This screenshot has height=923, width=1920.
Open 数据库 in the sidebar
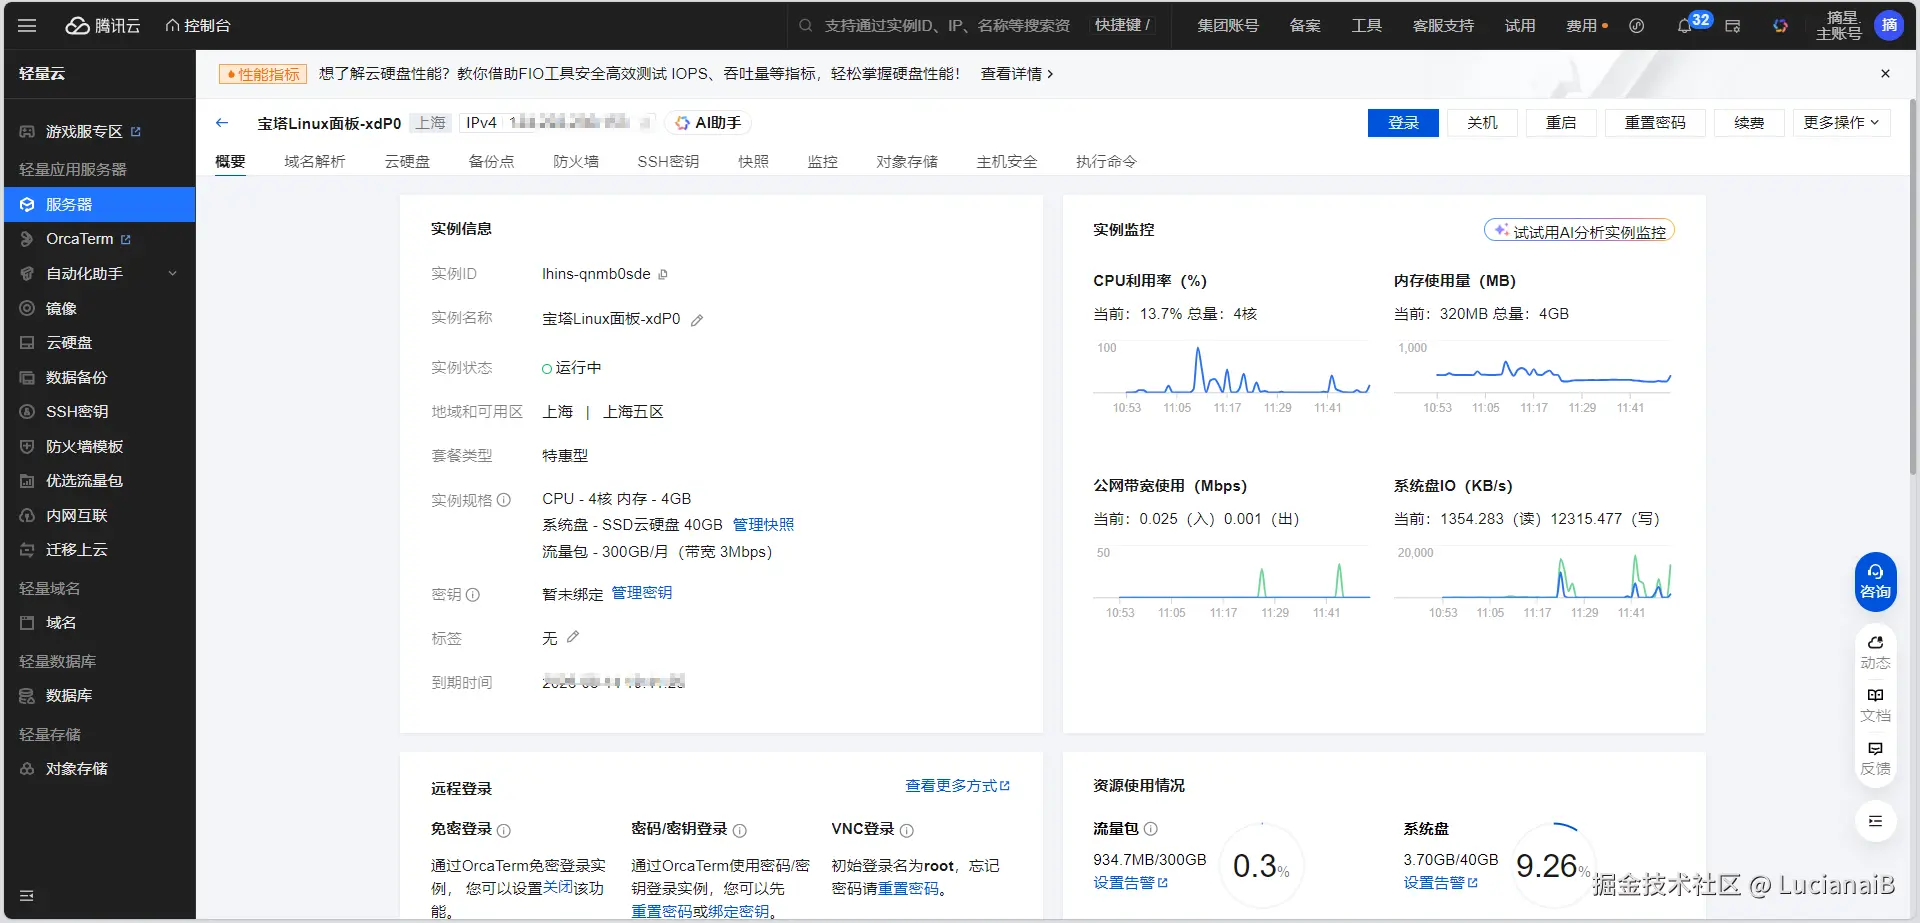point(69,696)
